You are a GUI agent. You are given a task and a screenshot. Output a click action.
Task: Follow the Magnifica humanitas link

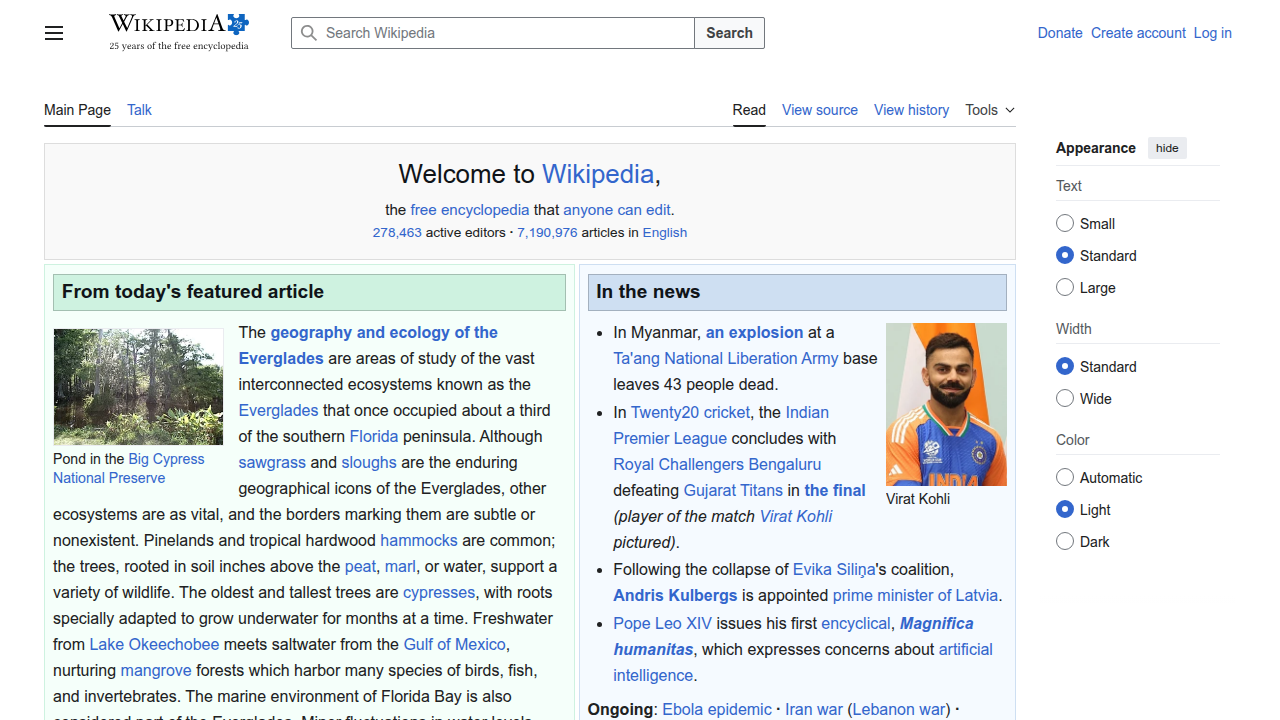(x=793, y=636)
